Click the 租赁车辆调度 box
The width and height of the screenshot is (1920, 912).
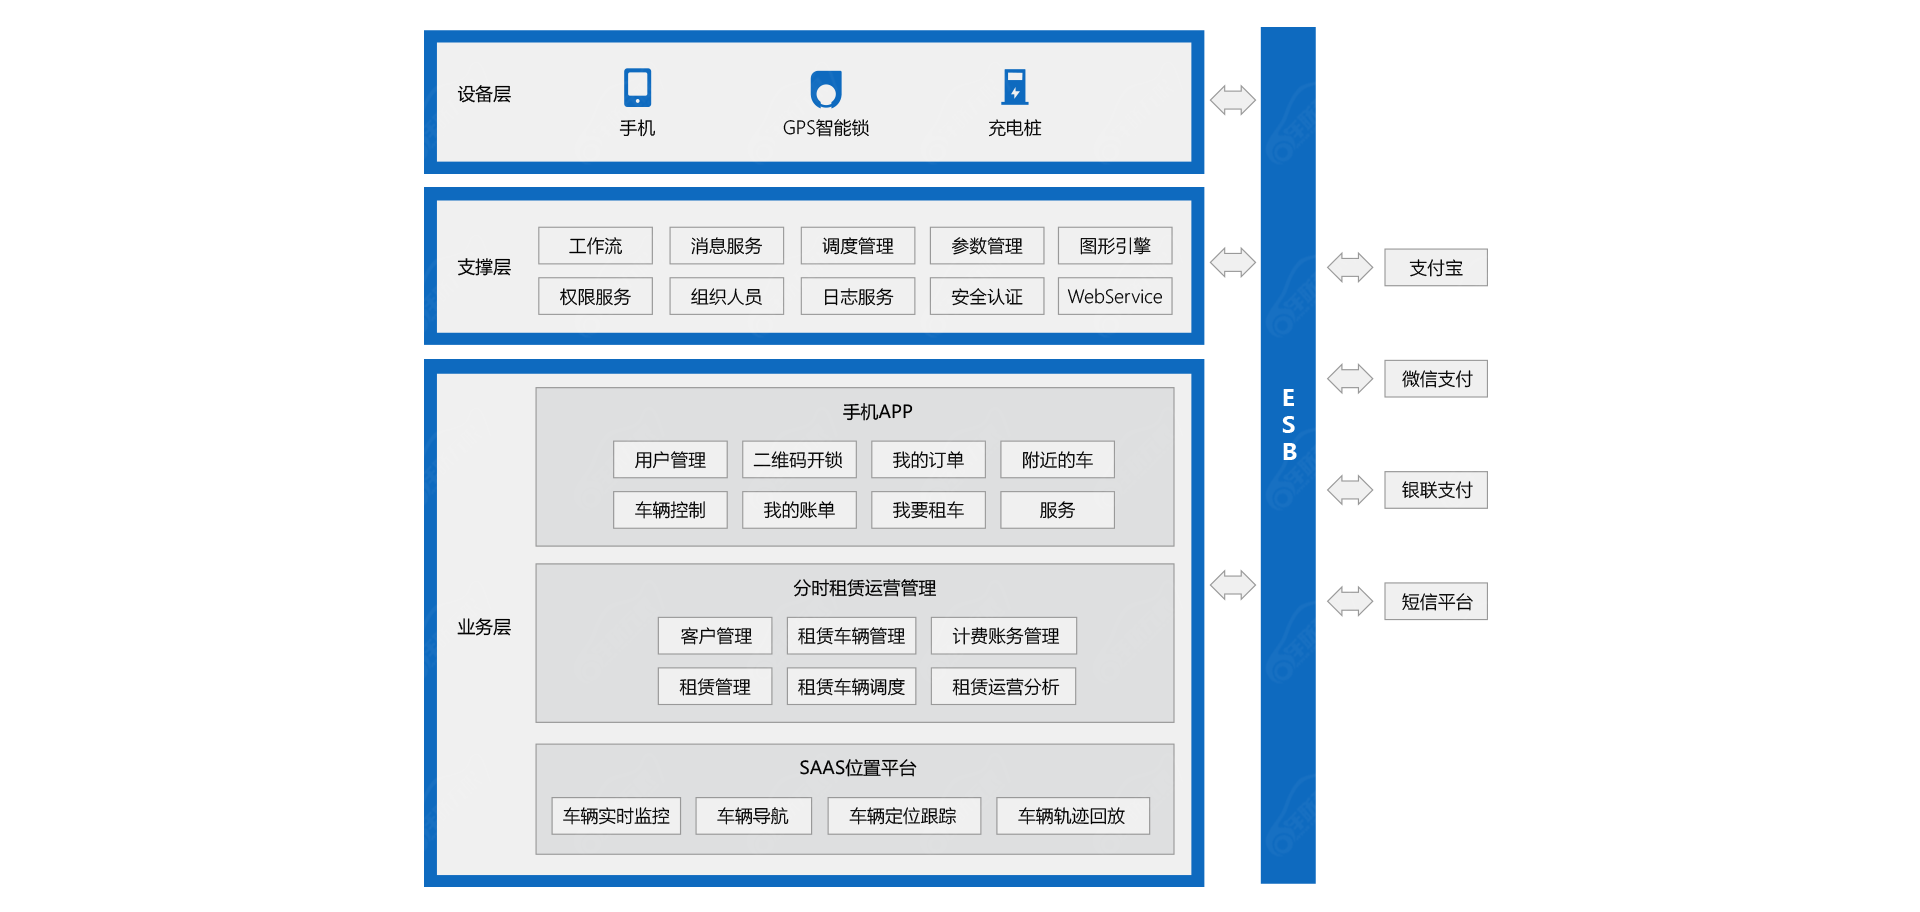tap(851, 687)
